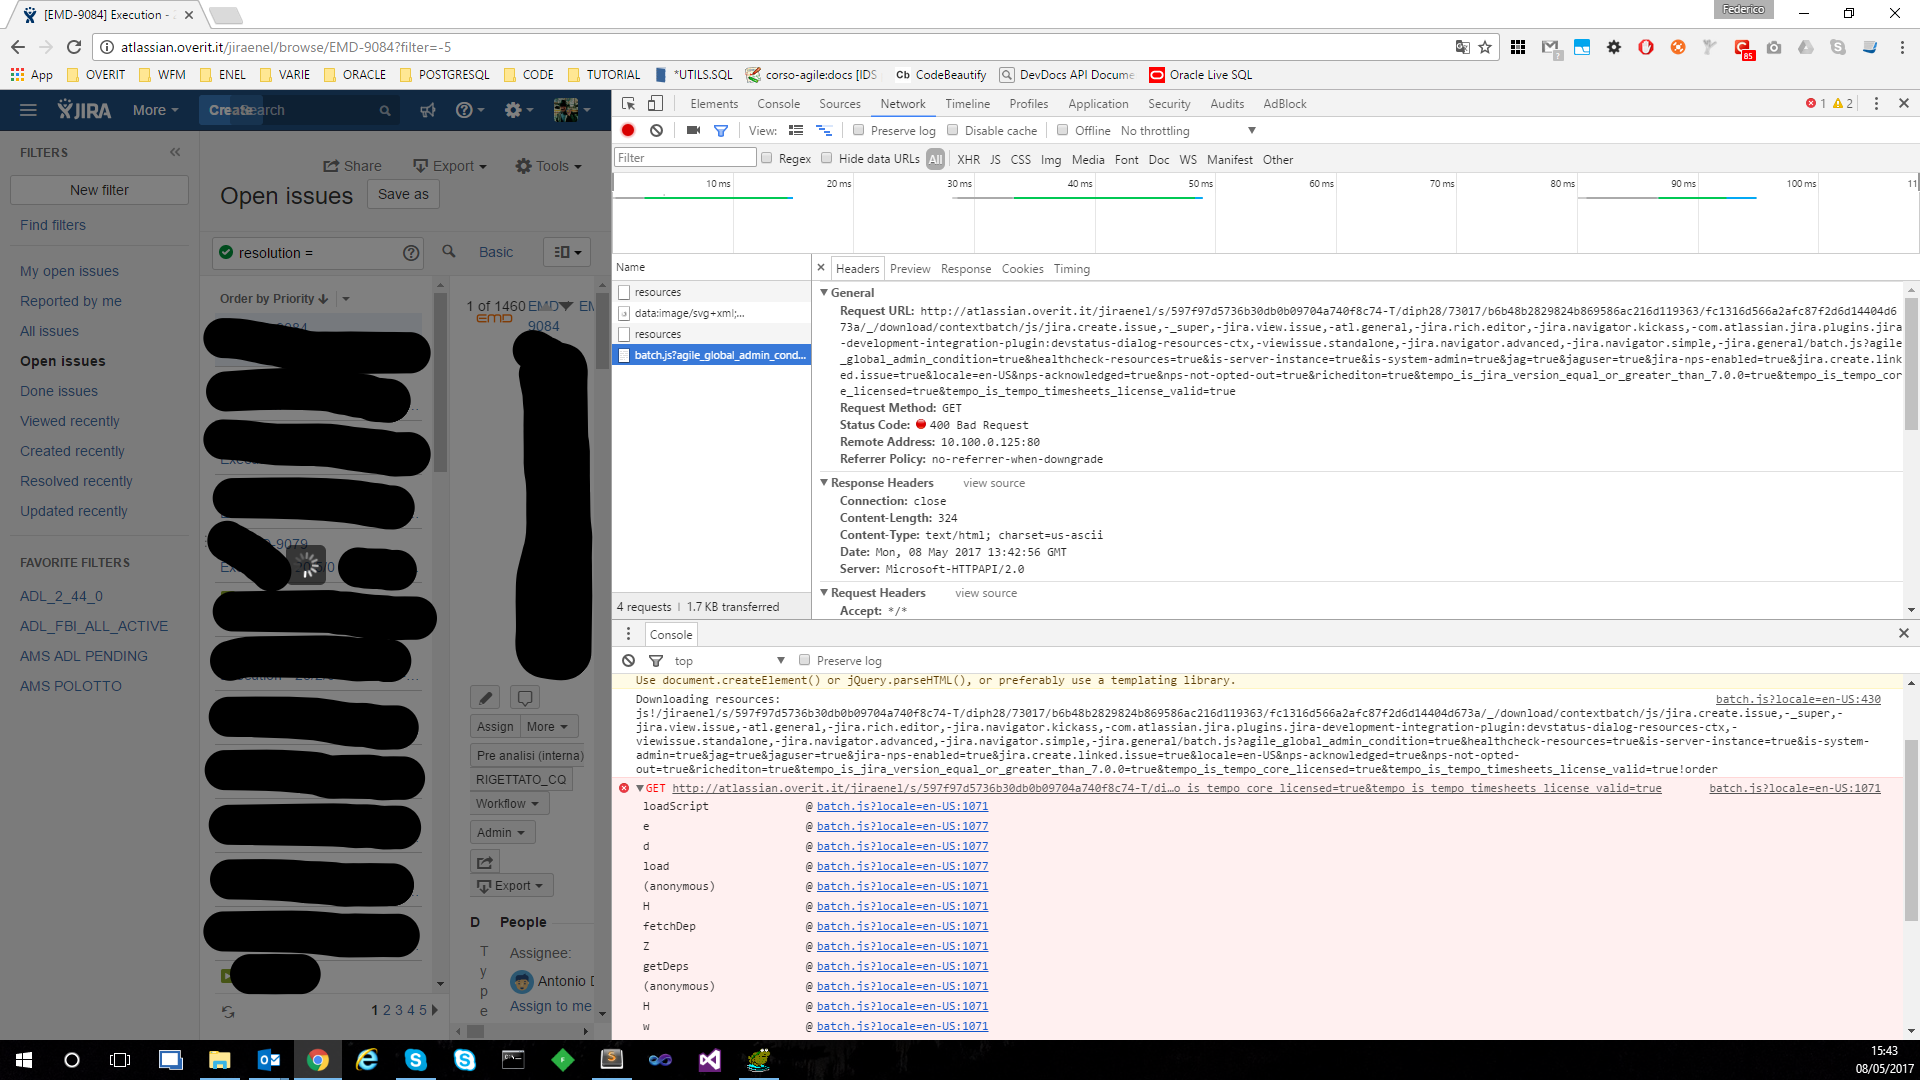
Task: Click the record network log button
Action: pos(628,131)
